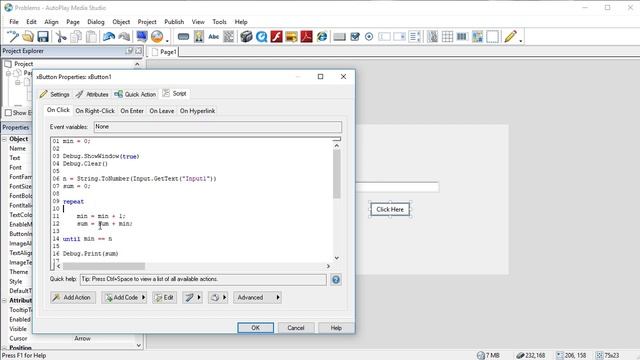640x360 pixels.
Task: Click the Cut scissors icon
Action: pyautogui.click(x=61, y=37)
